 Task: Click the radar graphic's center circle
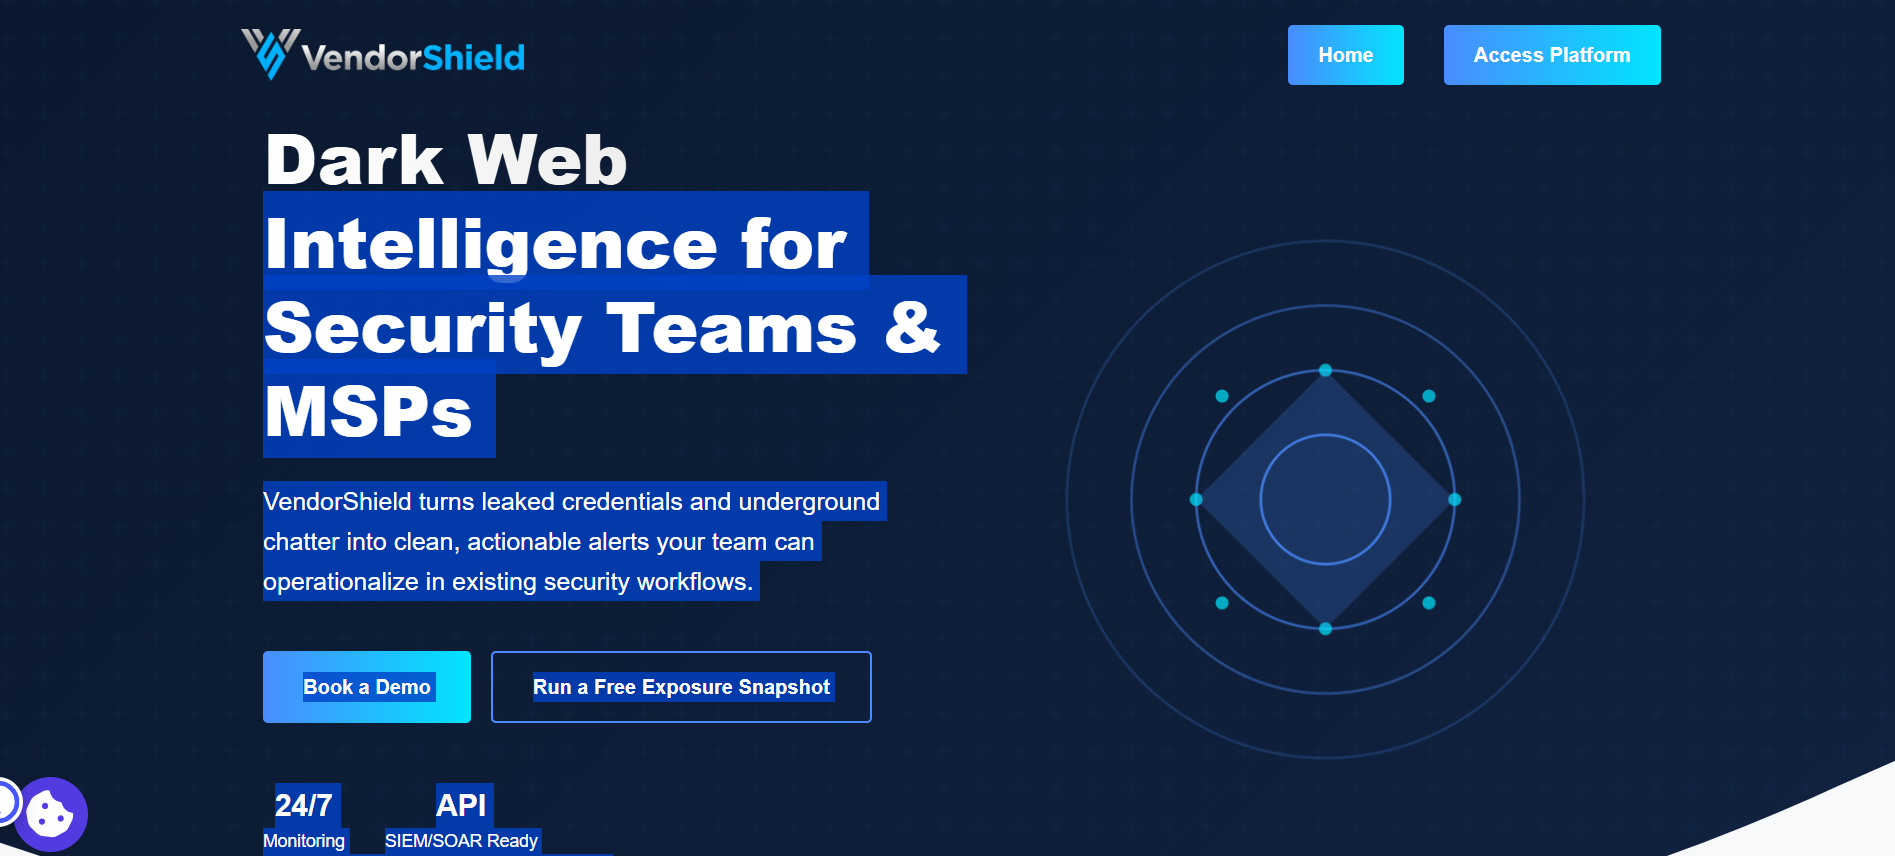(1325, 499)
